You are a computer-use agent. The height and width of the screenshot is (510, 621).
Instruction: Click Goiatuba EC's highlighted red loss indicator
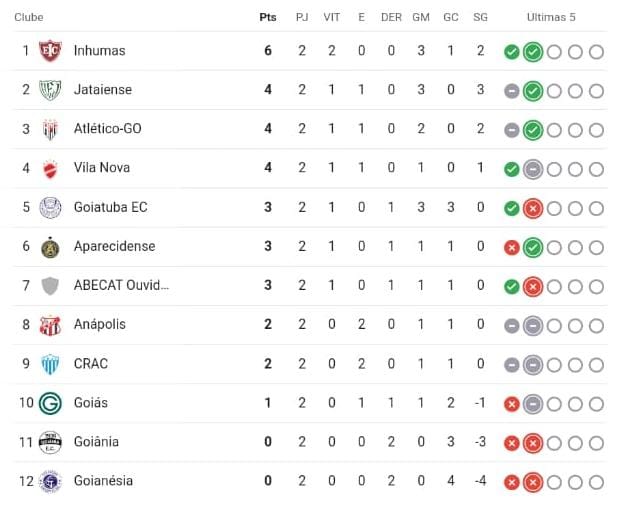pyautogui.click(x=533, y=208)
